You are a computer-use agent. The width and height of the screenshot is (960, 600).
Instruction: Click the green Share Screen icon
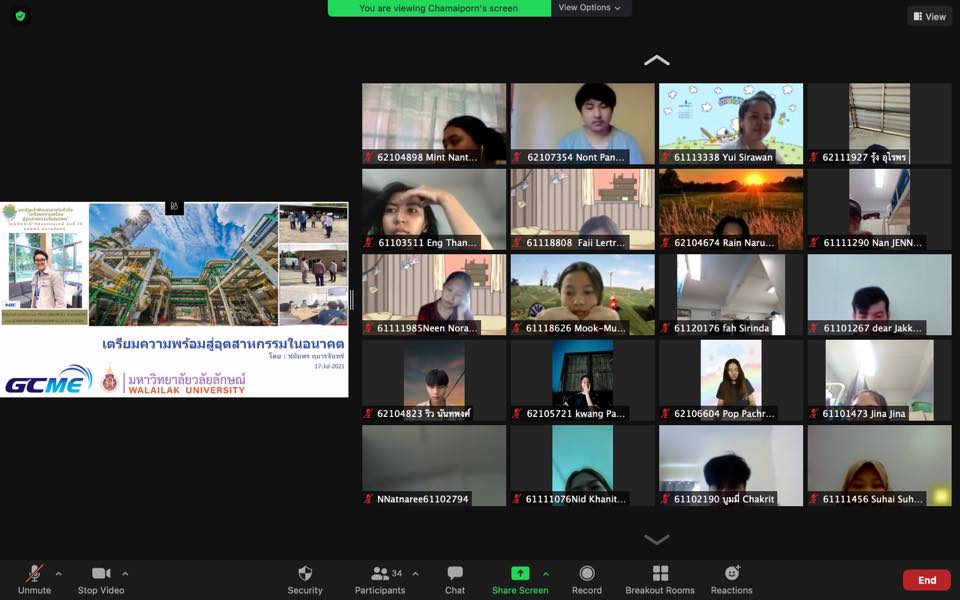[x=520, y=574]
